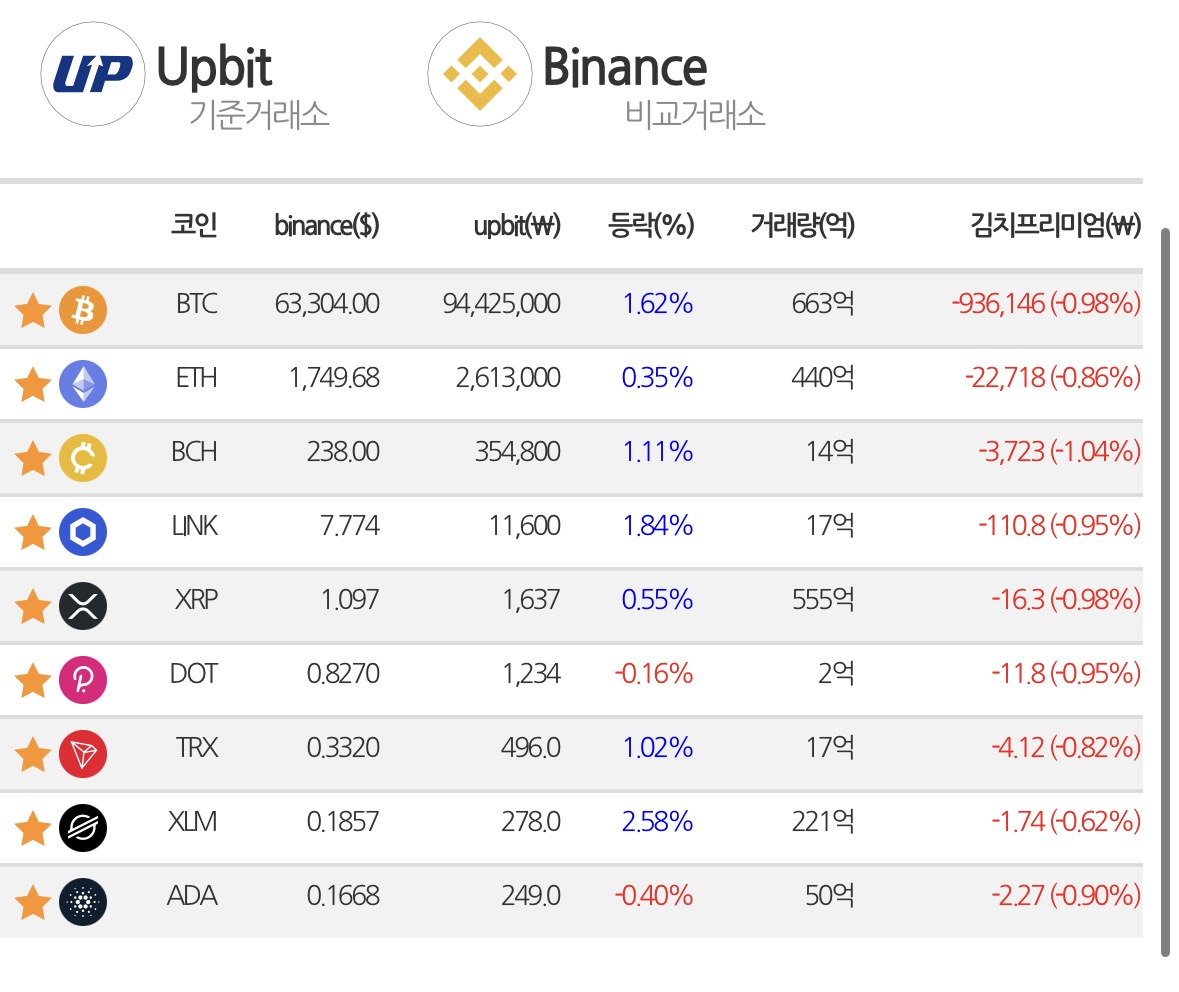Click the Chainlink coin icon
The height and width of the screenshot is (992, 1179).
[x=83, y=532]
